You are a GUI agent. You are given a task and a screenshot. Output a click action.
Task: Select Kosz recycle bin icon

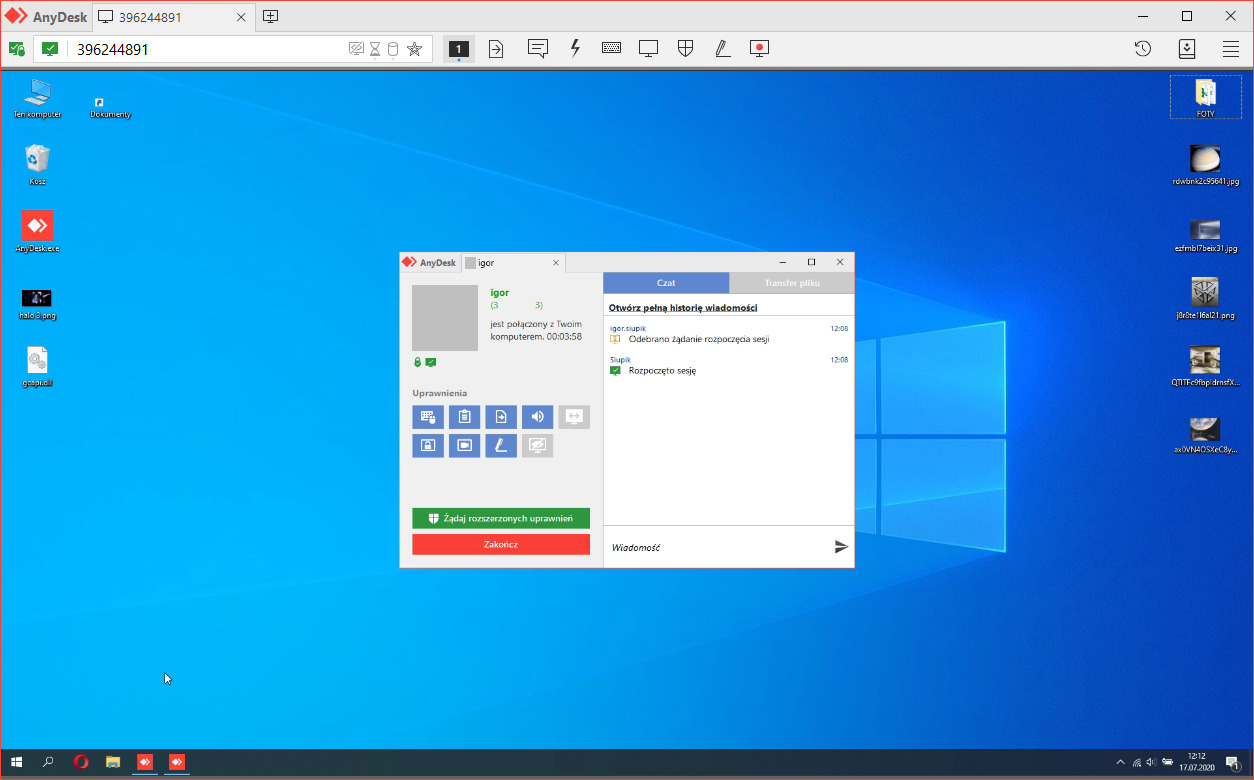coord(37,165)
